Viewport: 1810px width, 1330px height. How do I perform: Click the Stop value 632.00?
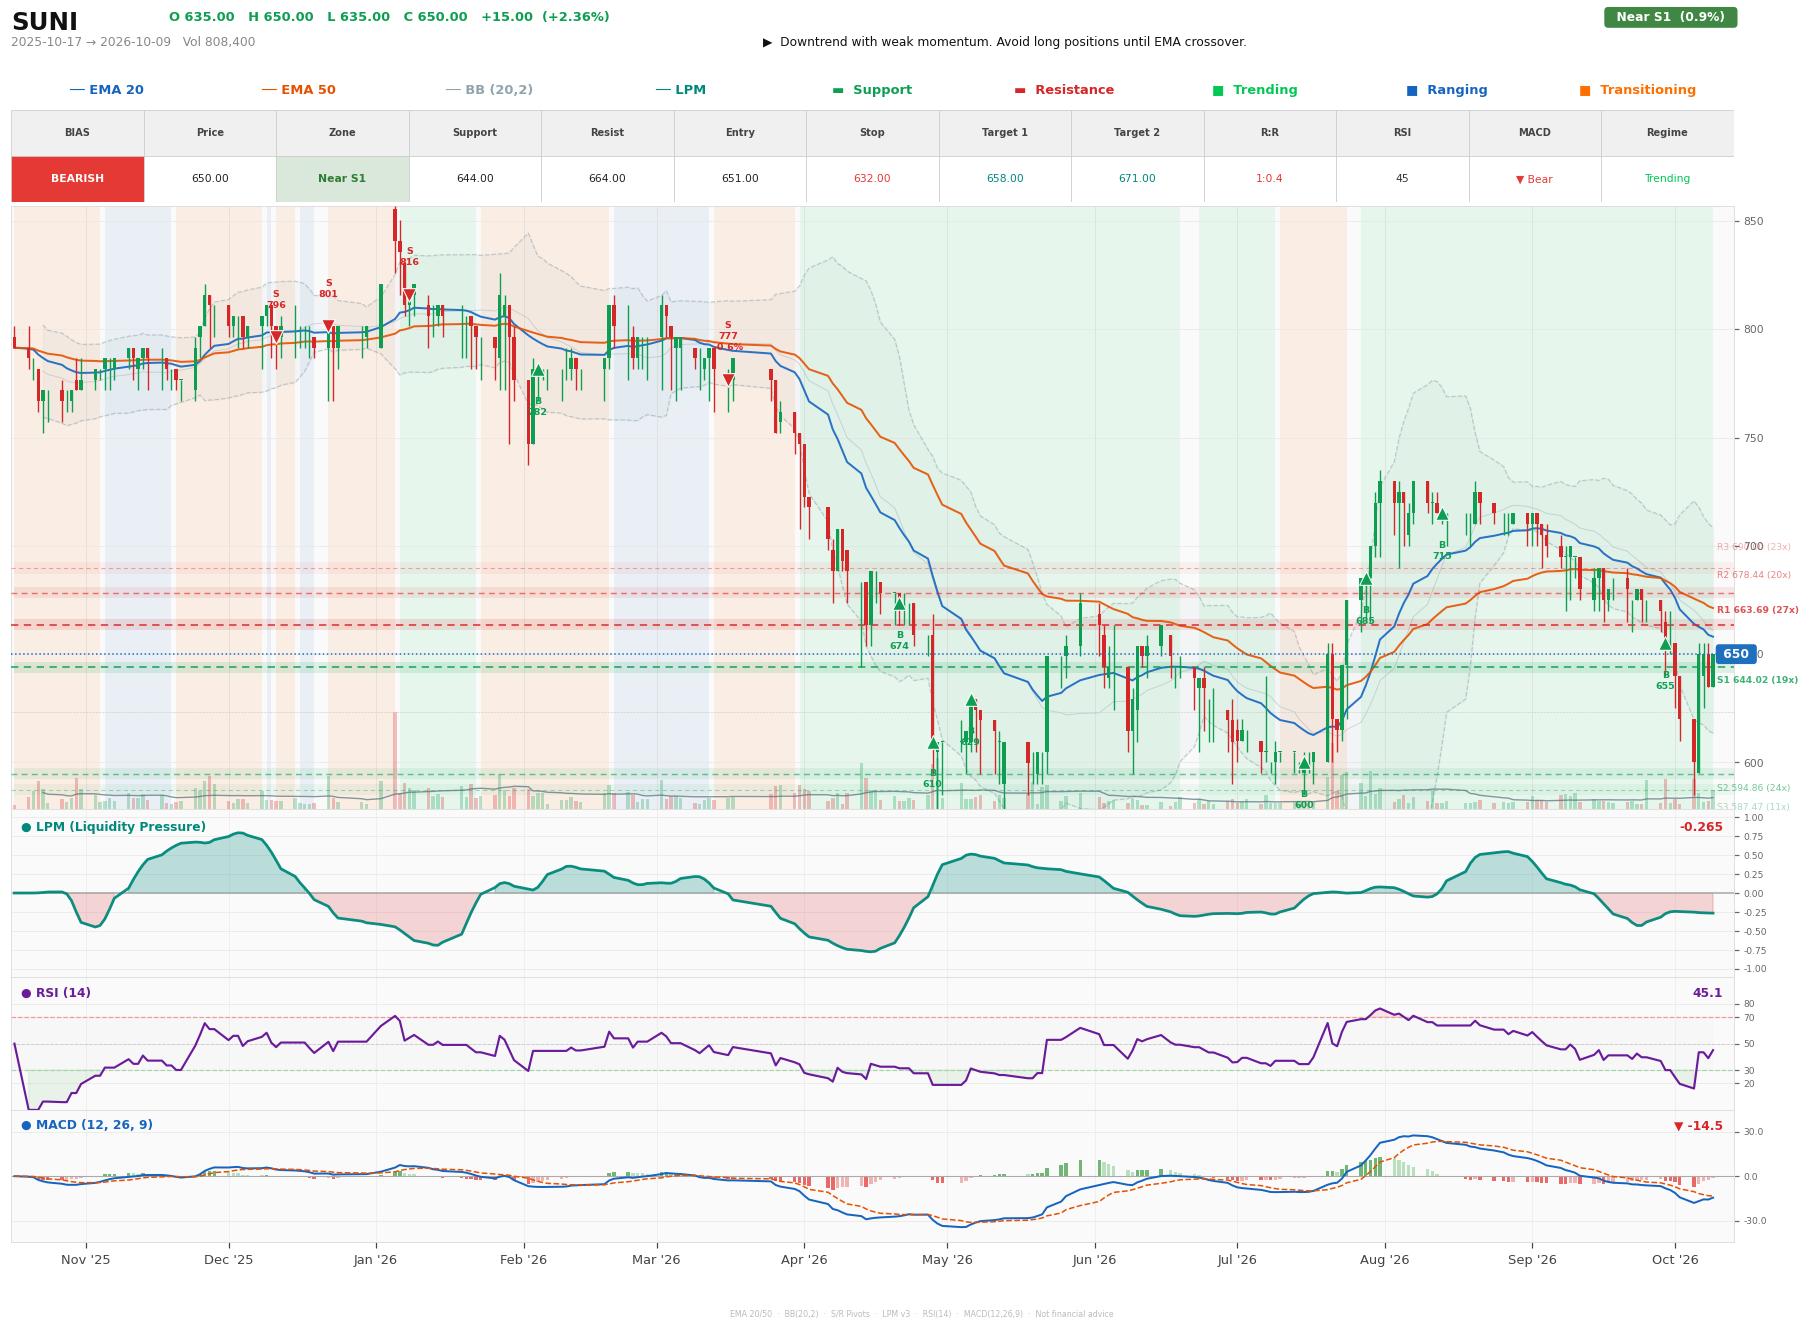pyautogui.click(x=872, y=179)
